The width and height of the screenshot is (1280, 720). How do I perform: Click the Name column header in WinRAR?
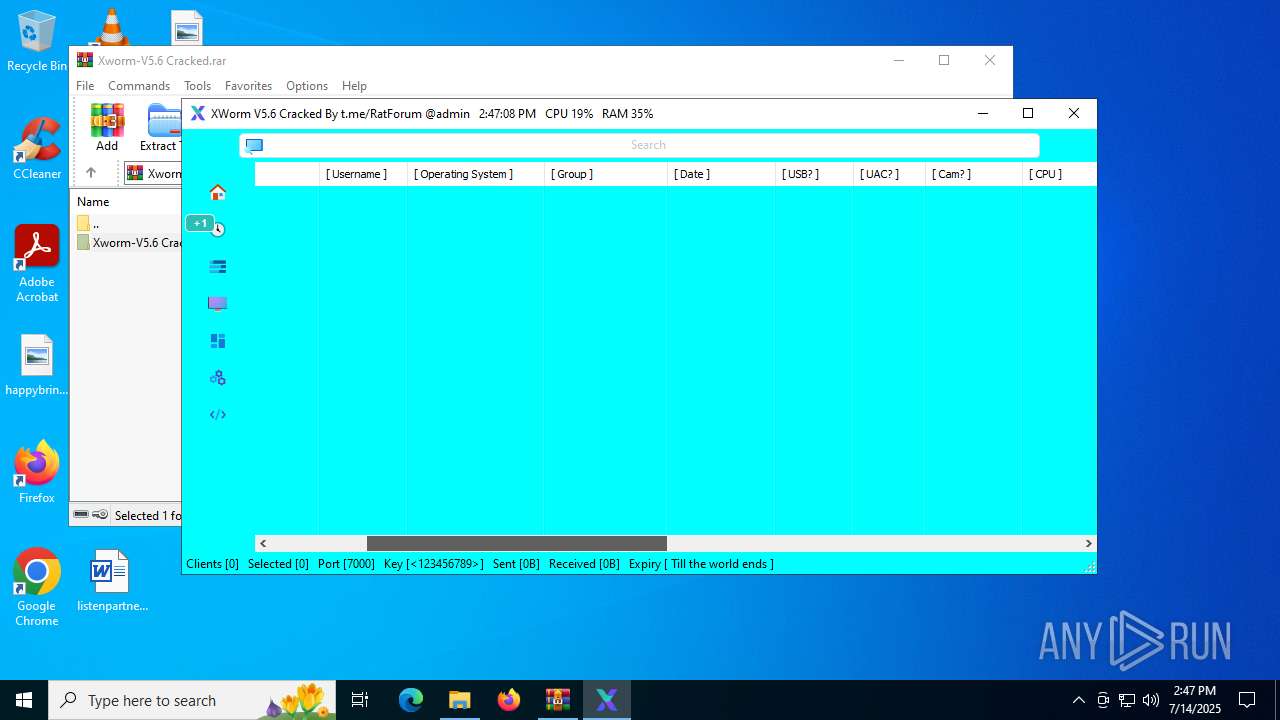(93, 201)
